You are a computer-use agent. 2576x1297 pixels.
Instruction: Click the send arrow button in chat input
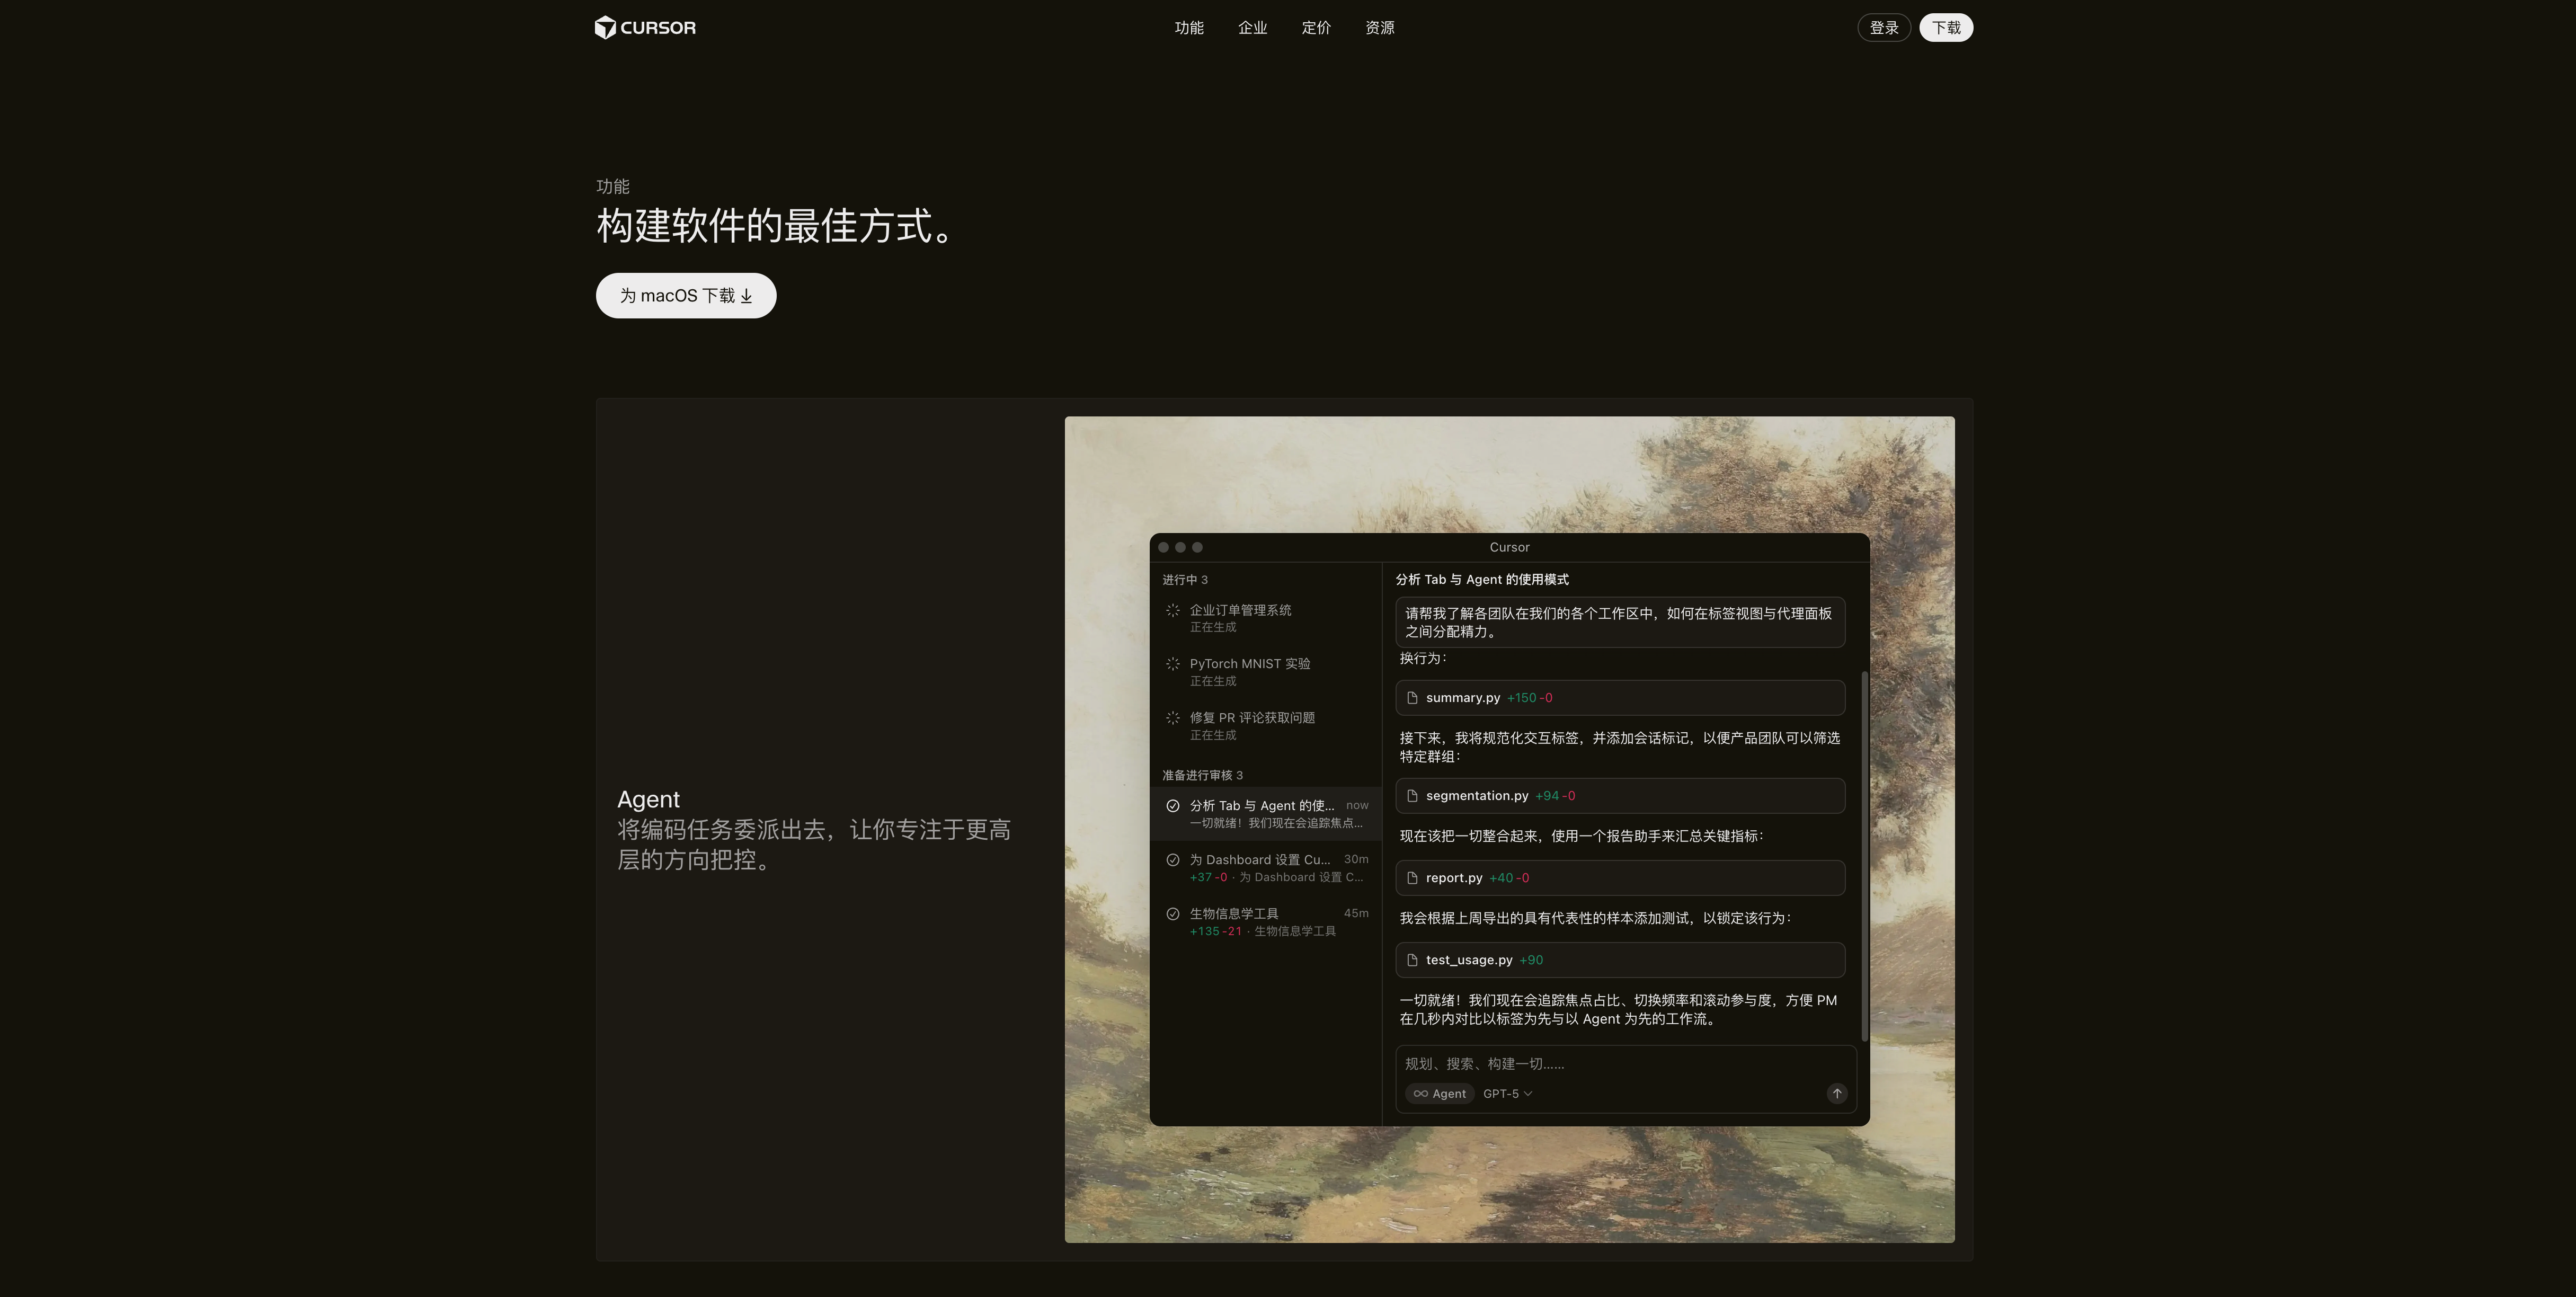(x=1836, y=1093)
